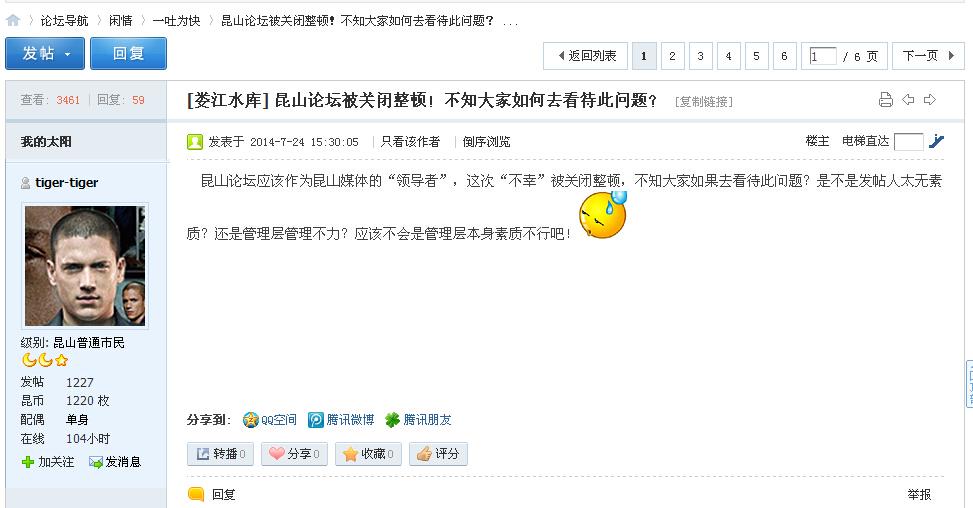
Task: Click 只看该作者 filter link
Action: (410, 142)
